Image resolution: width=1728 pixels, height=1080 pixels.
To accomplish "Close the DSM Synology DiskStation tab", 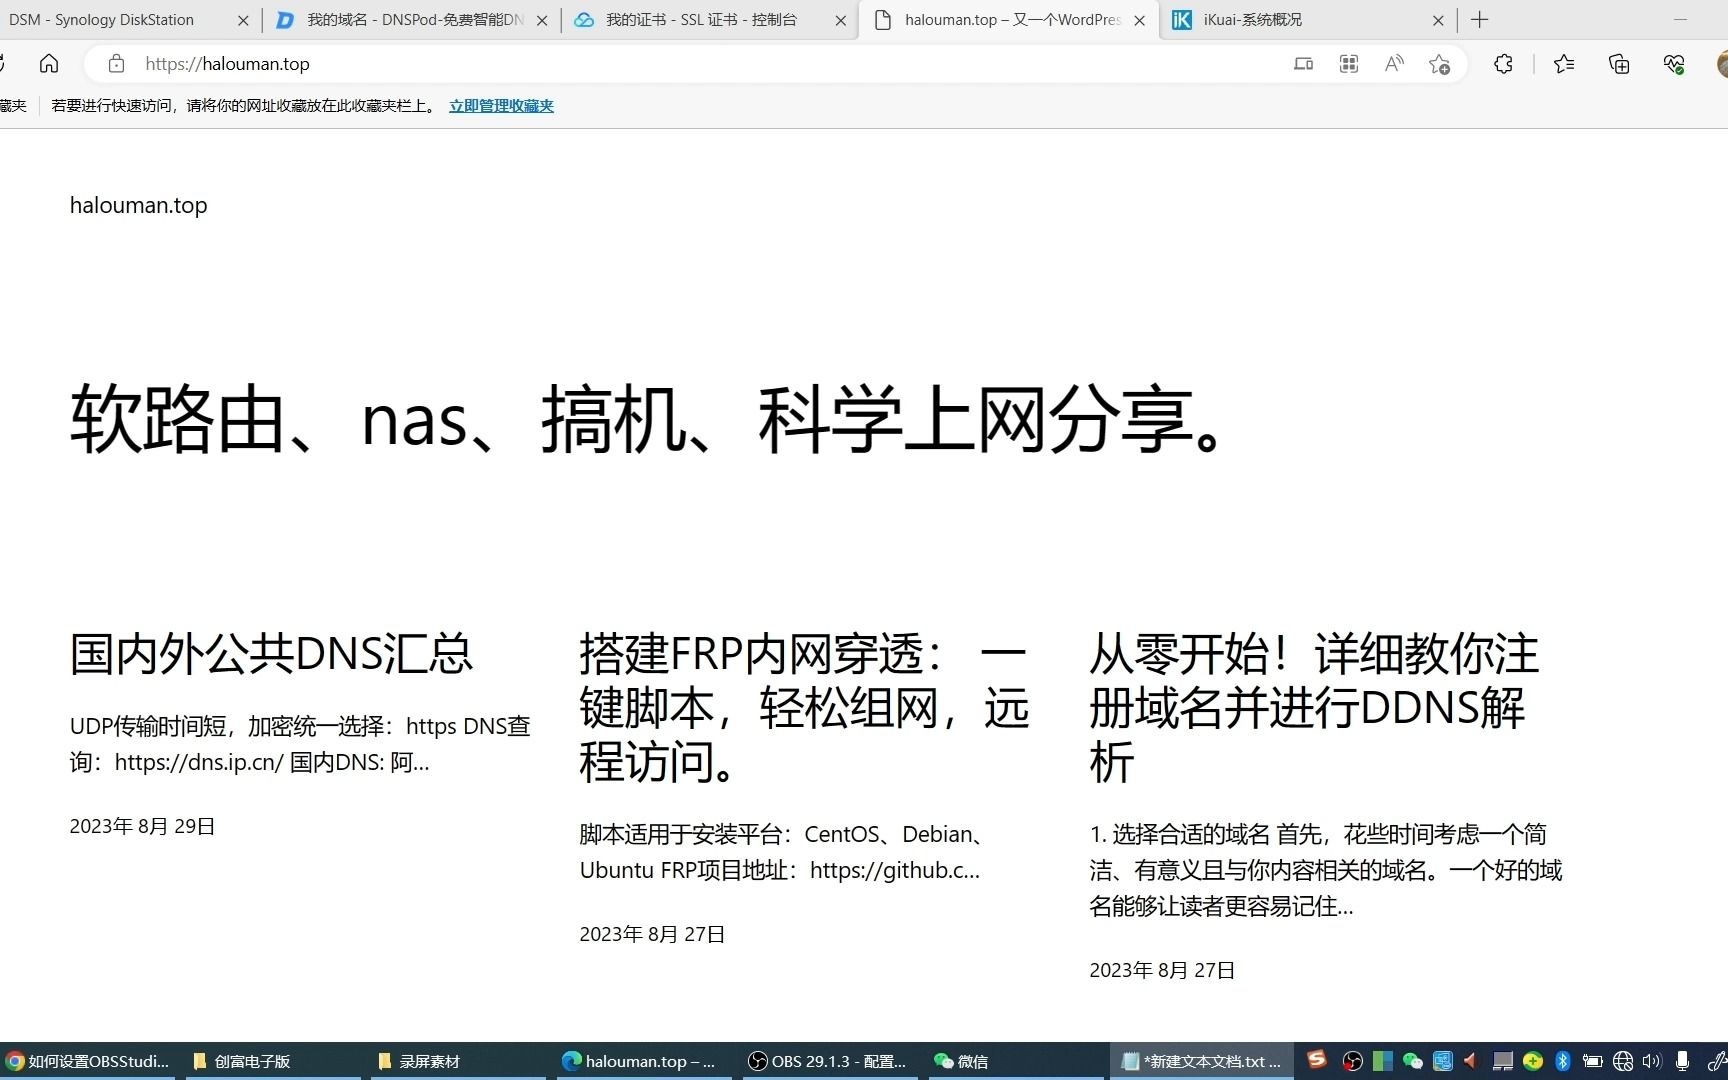I will pyautogui.click(x=243, y=20).
